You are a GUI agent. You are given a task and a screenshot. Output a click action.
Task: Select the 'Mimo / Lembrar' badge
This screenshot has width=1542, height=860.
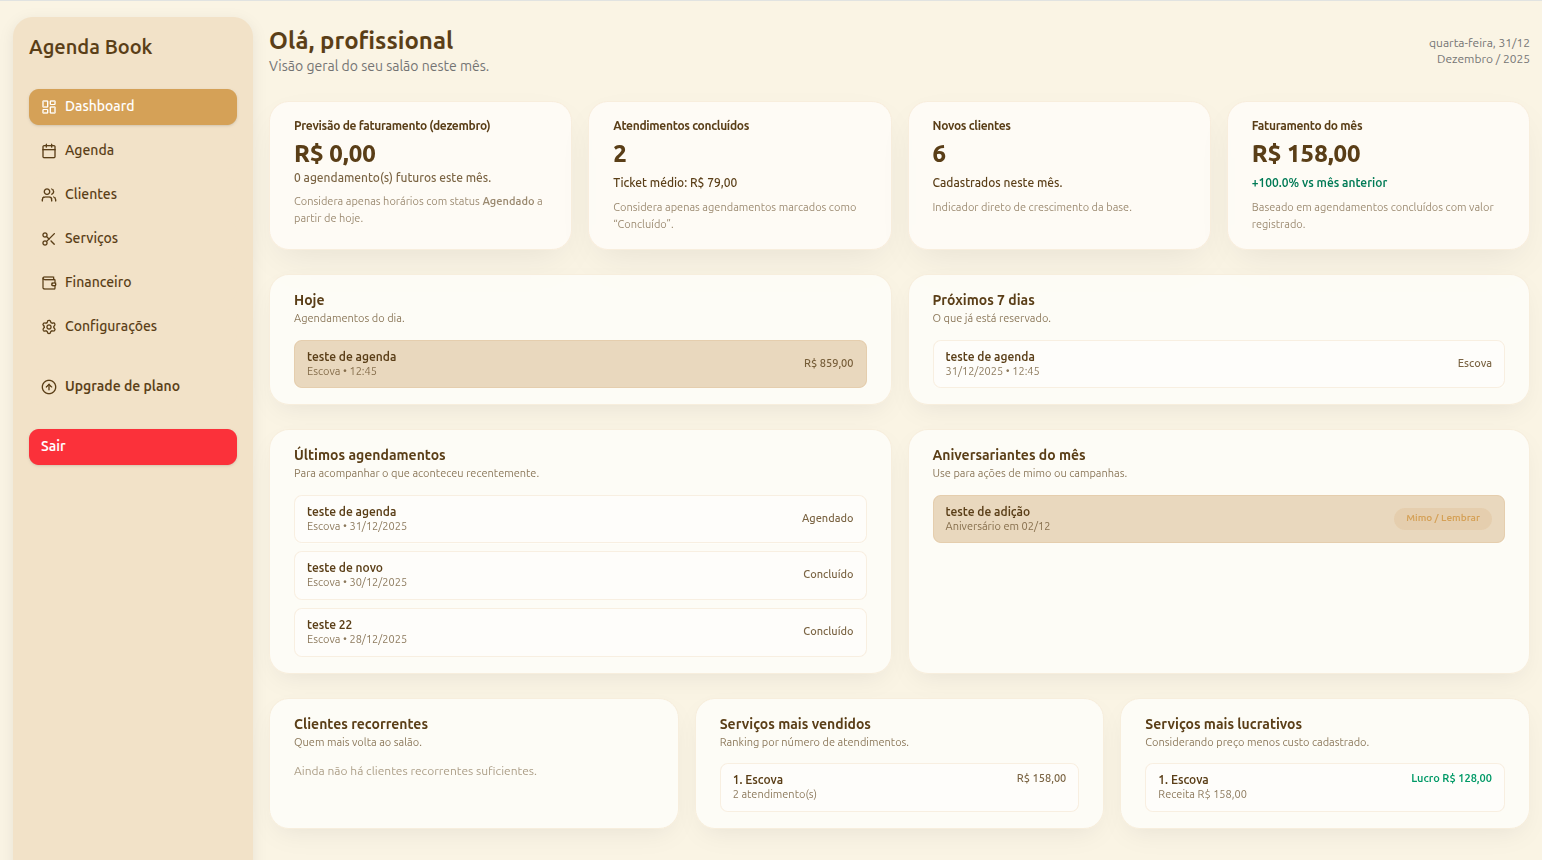tap(1443, 518)
